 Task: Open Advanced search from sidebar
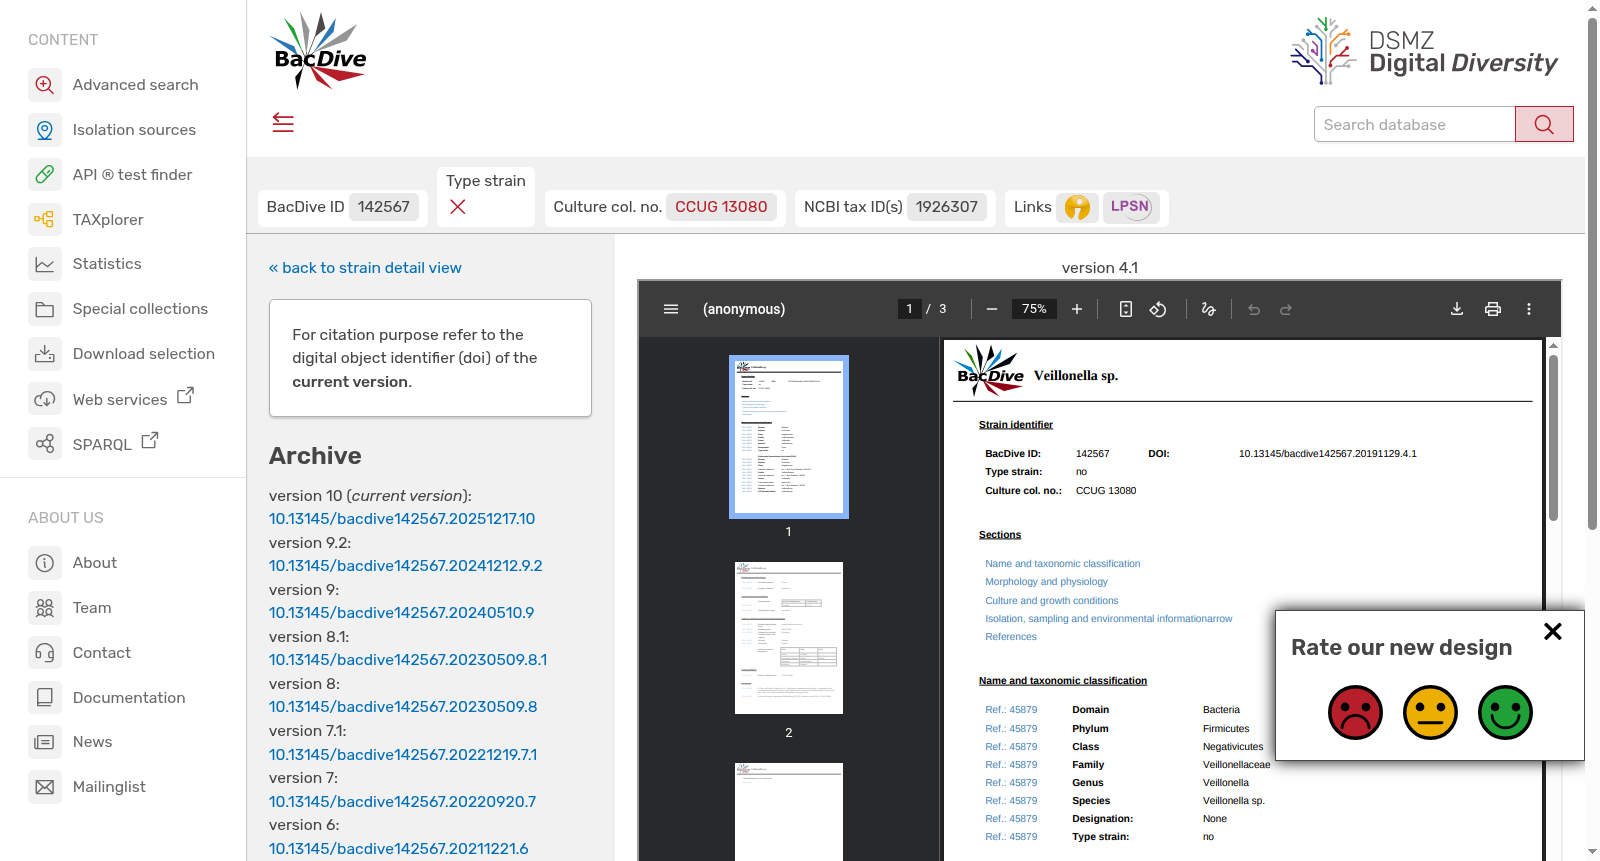114,85
